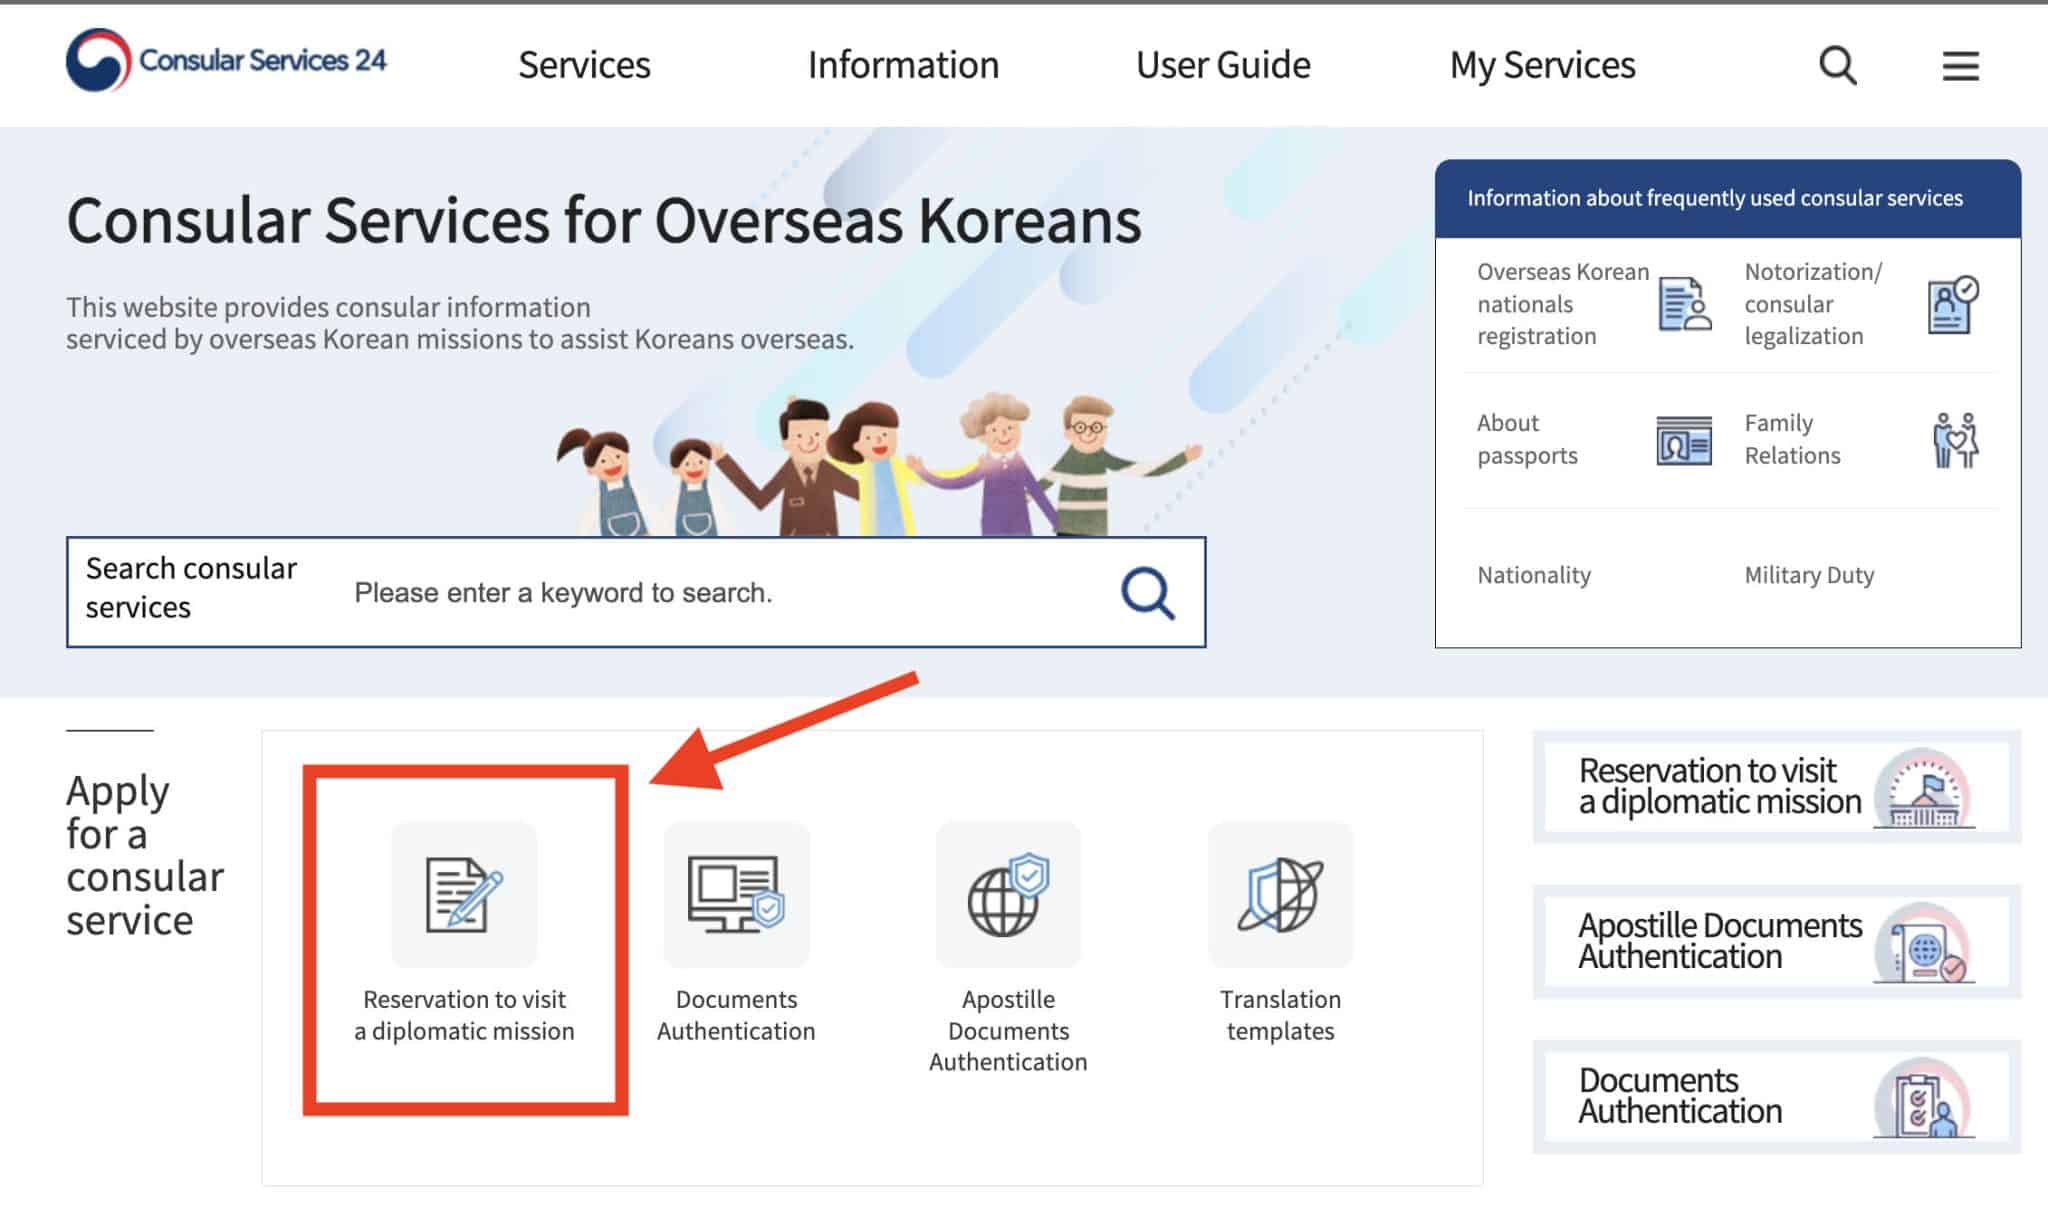Screen dimensions: 2048x1217
Task: Open the Services menu
Action: pos(584,64)
